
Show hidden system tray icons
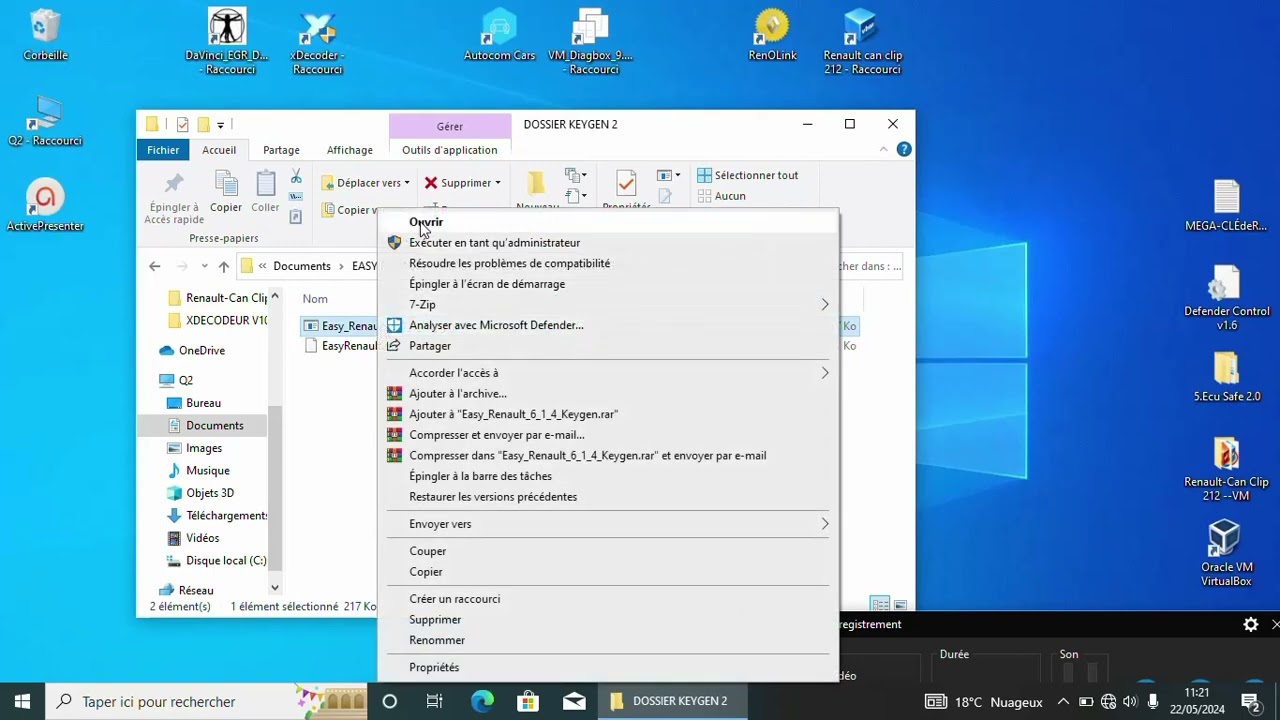1063,702
